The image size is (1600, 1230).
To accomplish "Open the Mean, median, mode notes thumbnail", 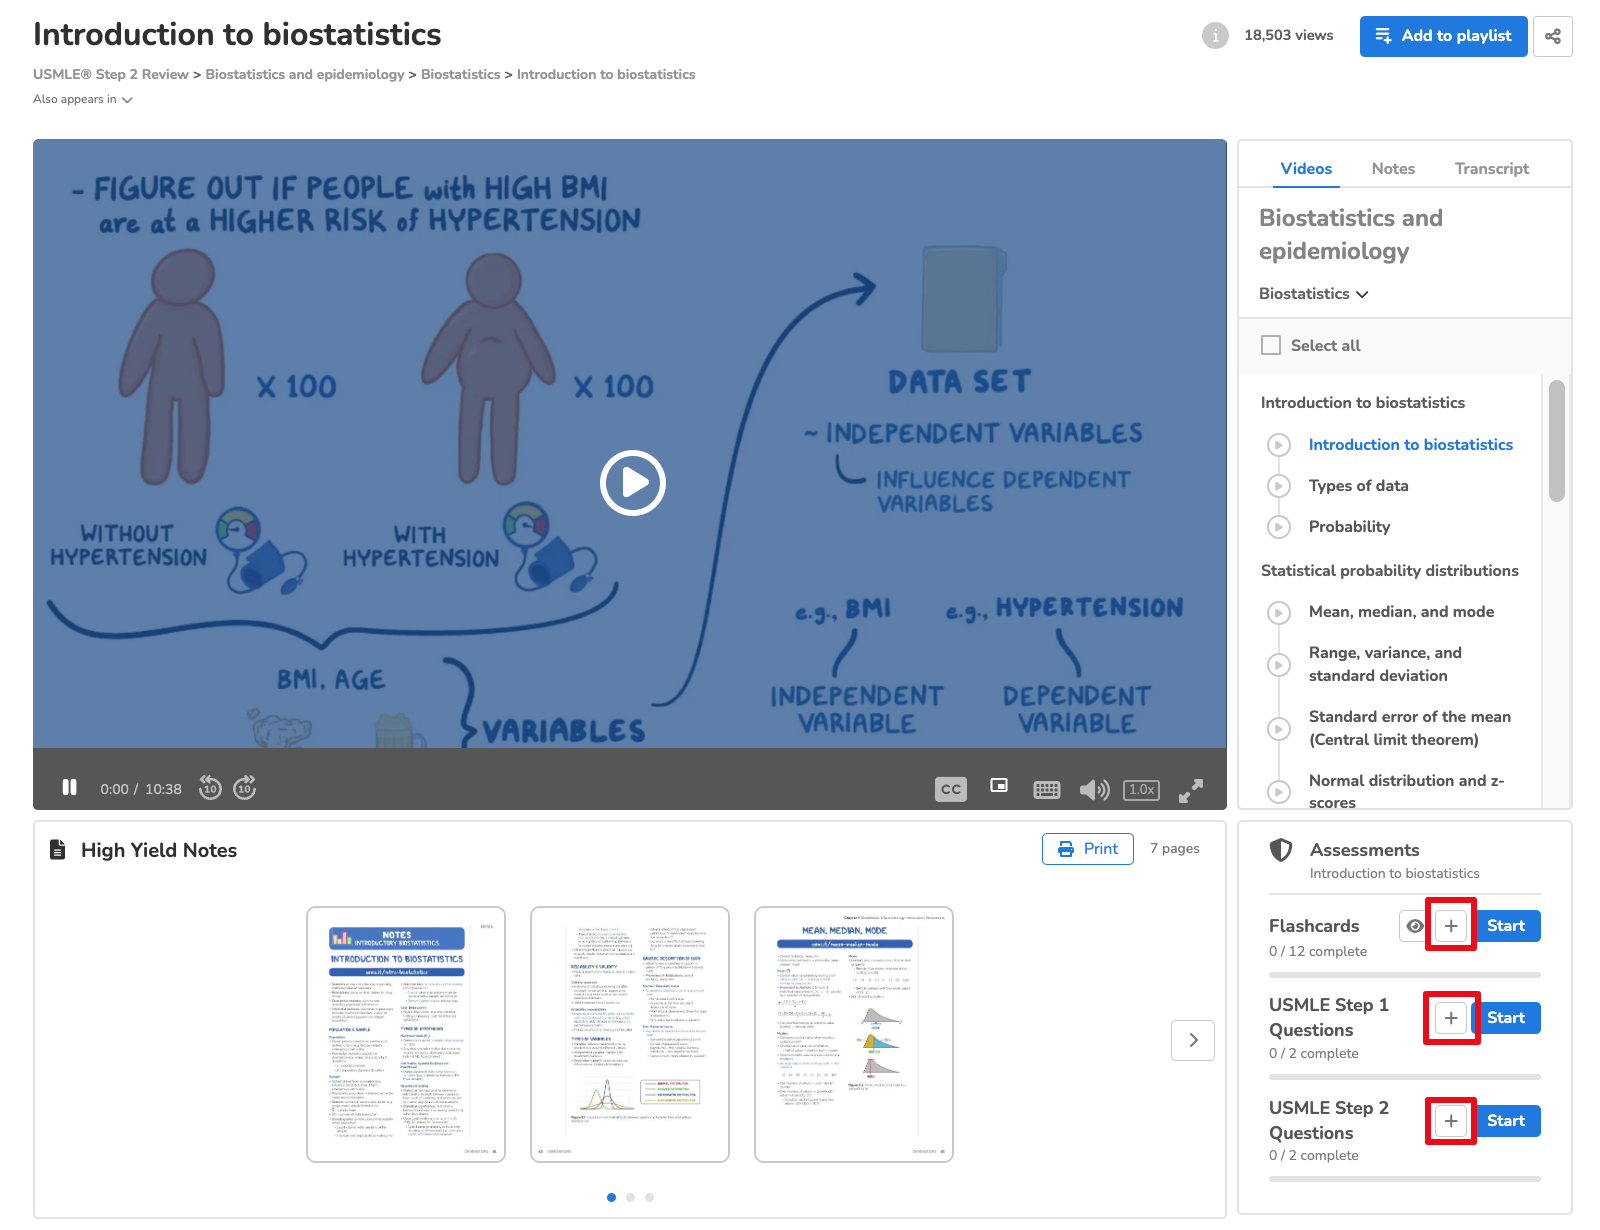I will [853, 1034].
